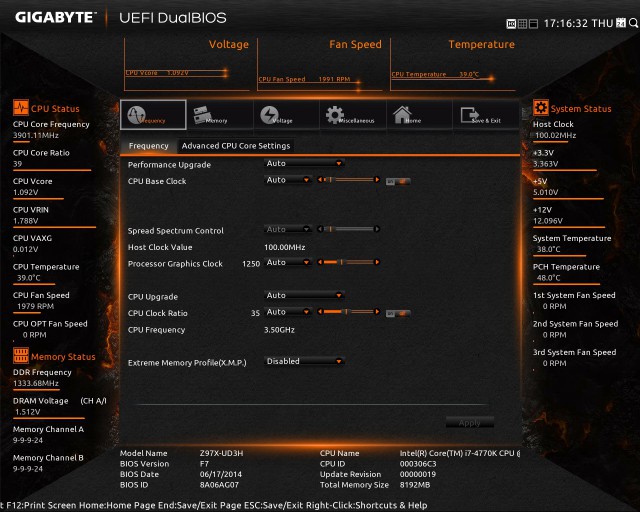Viewport: 640px width, 512px height.
Task: Click the Spread Spectrum Control slider track
Action: pyautogui.click(x=349, y=229)
